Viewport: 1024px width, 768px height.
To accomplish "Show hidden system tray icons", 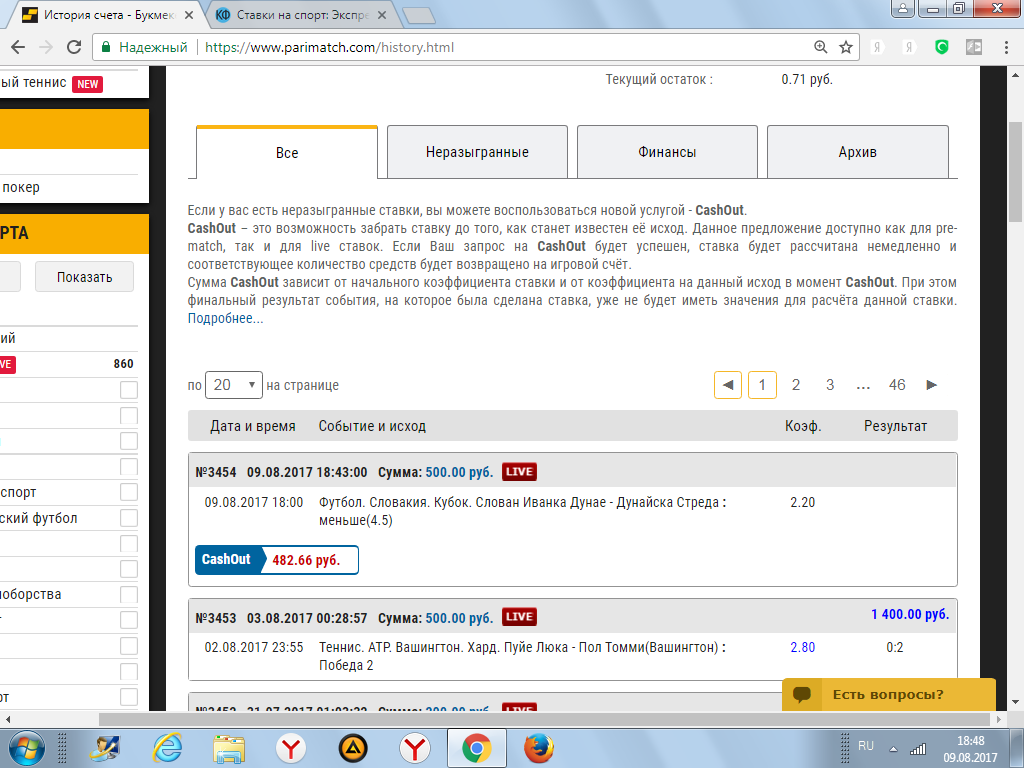I will click(893, 749).
